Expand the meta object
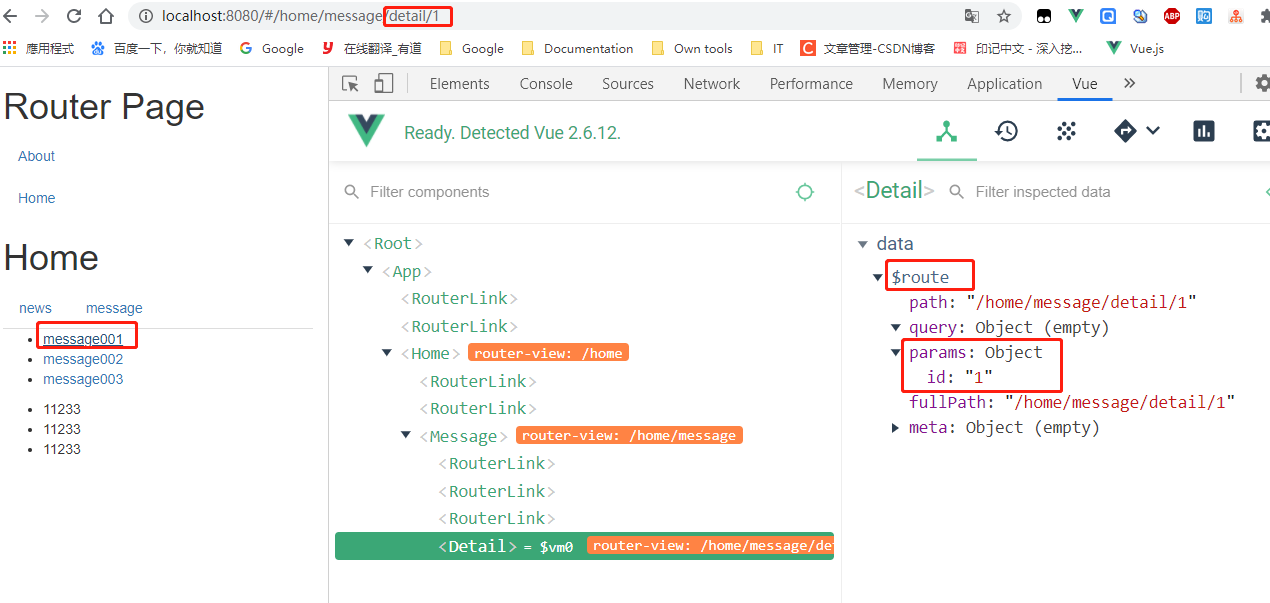This screenshot has width=1270, height=603. coord(896,427)
